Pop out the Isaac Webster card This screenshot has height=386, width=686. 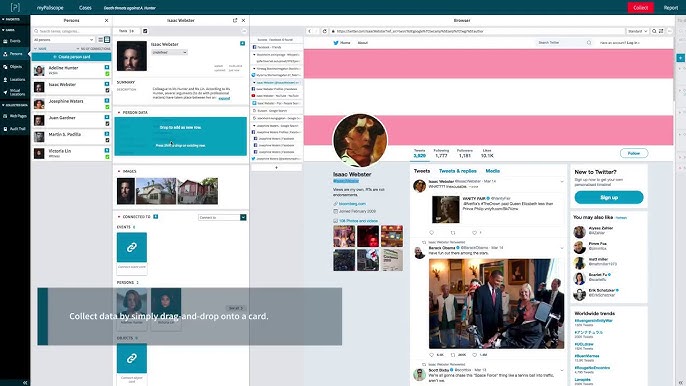tap(235, 20)
